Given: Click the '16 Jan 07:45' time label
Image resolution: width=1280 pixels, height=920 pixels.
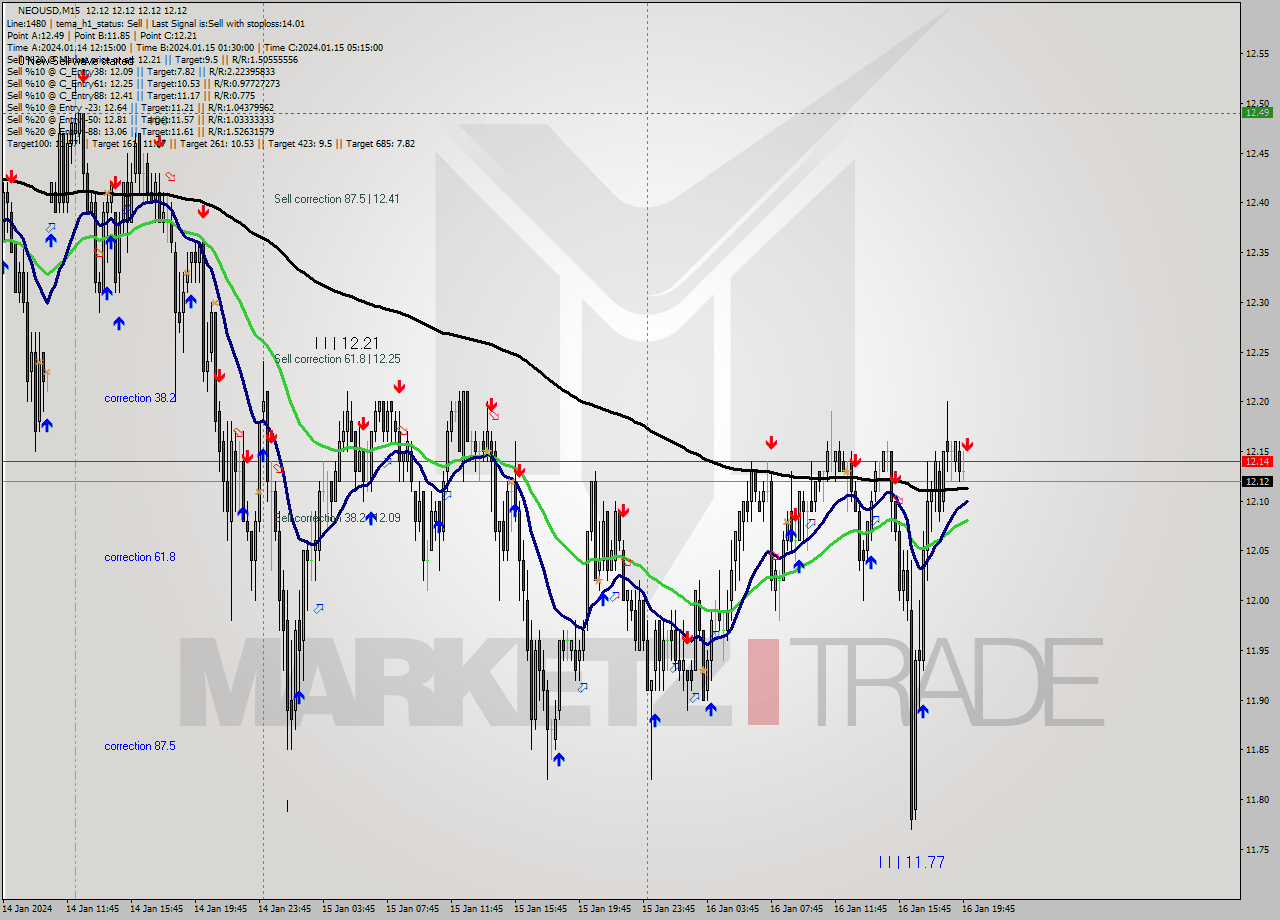Looking at the screenshot, I should click(796, 909).
